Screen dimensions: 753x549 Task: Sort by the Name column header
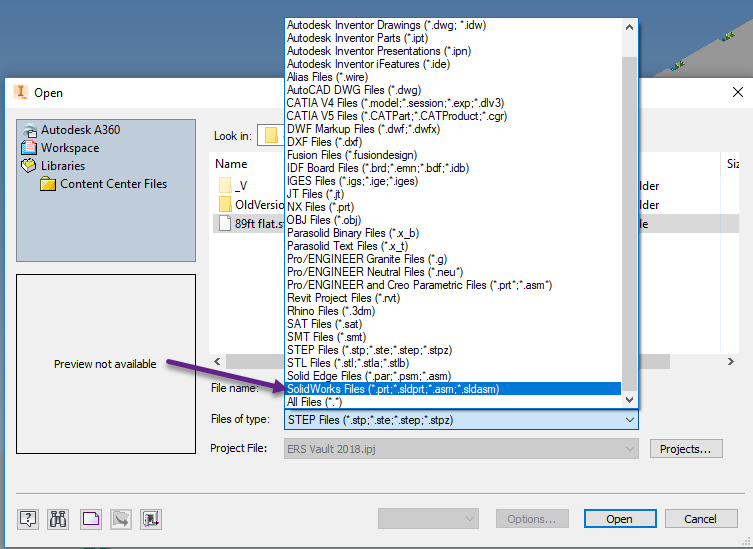click(x=231, y=164)
